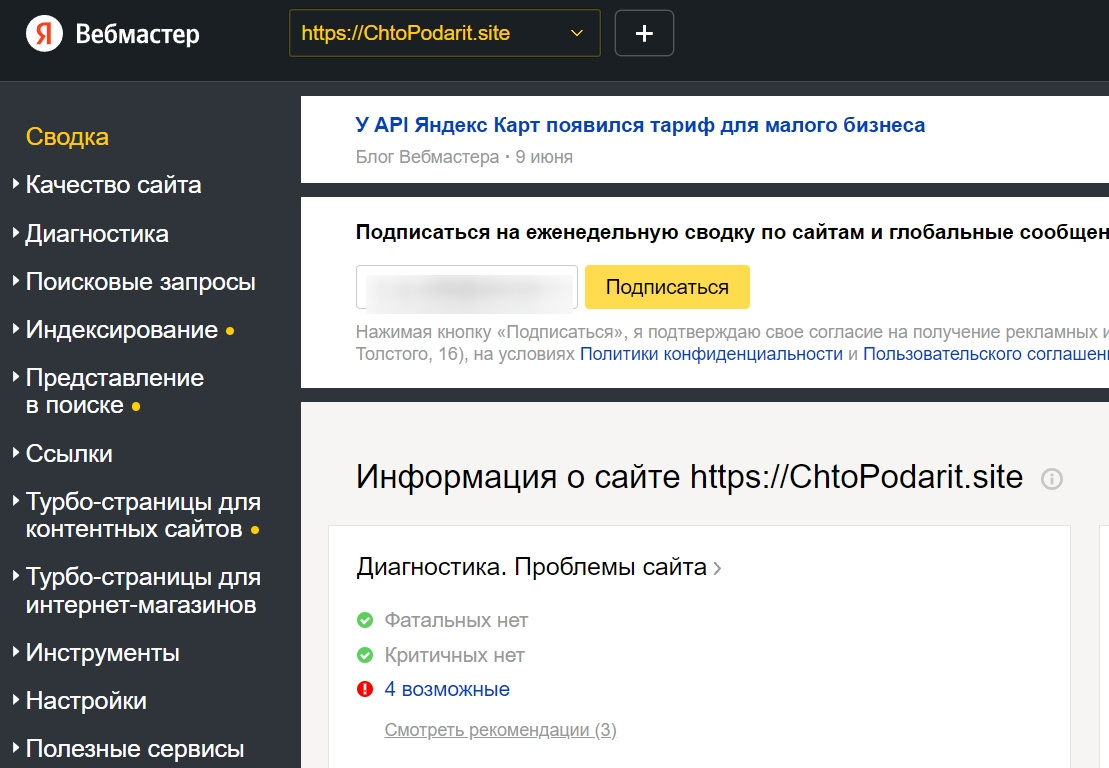
Task: Click the red warning icon for possible problems
Action: point(365,689)
